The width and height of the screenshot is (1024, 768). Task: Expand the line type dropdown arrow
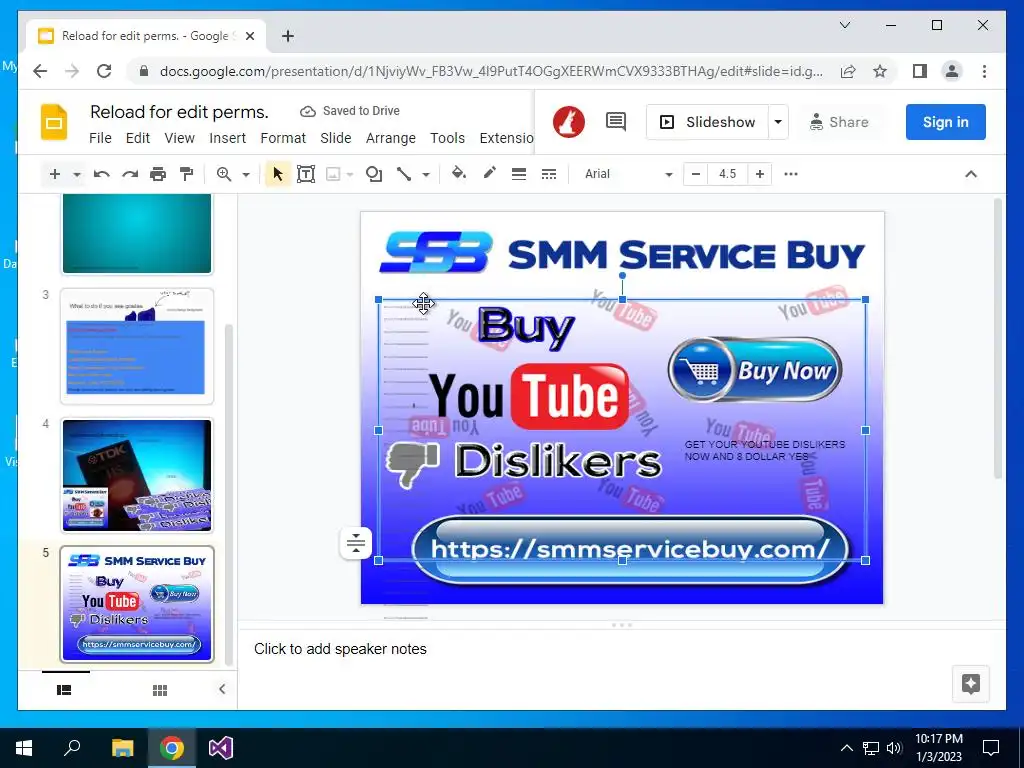426,174
